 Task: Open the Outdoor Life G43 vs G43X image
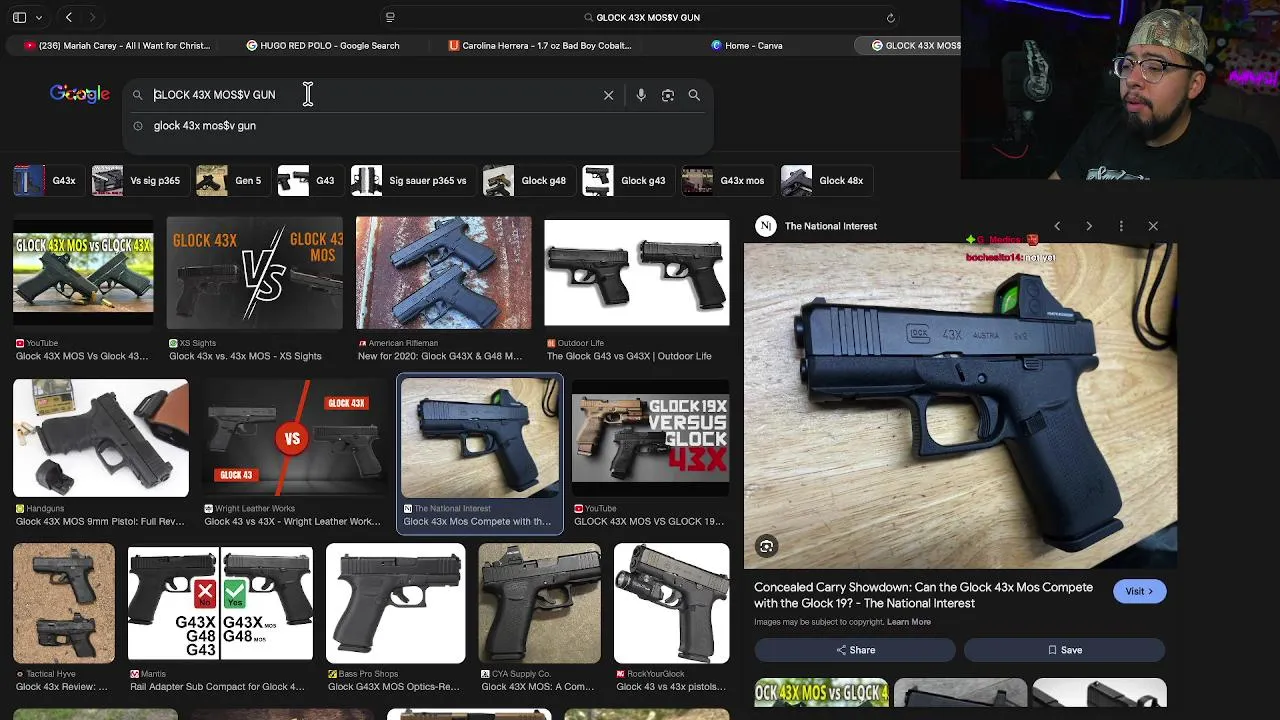pyautogui.click(x=637, y=272)
